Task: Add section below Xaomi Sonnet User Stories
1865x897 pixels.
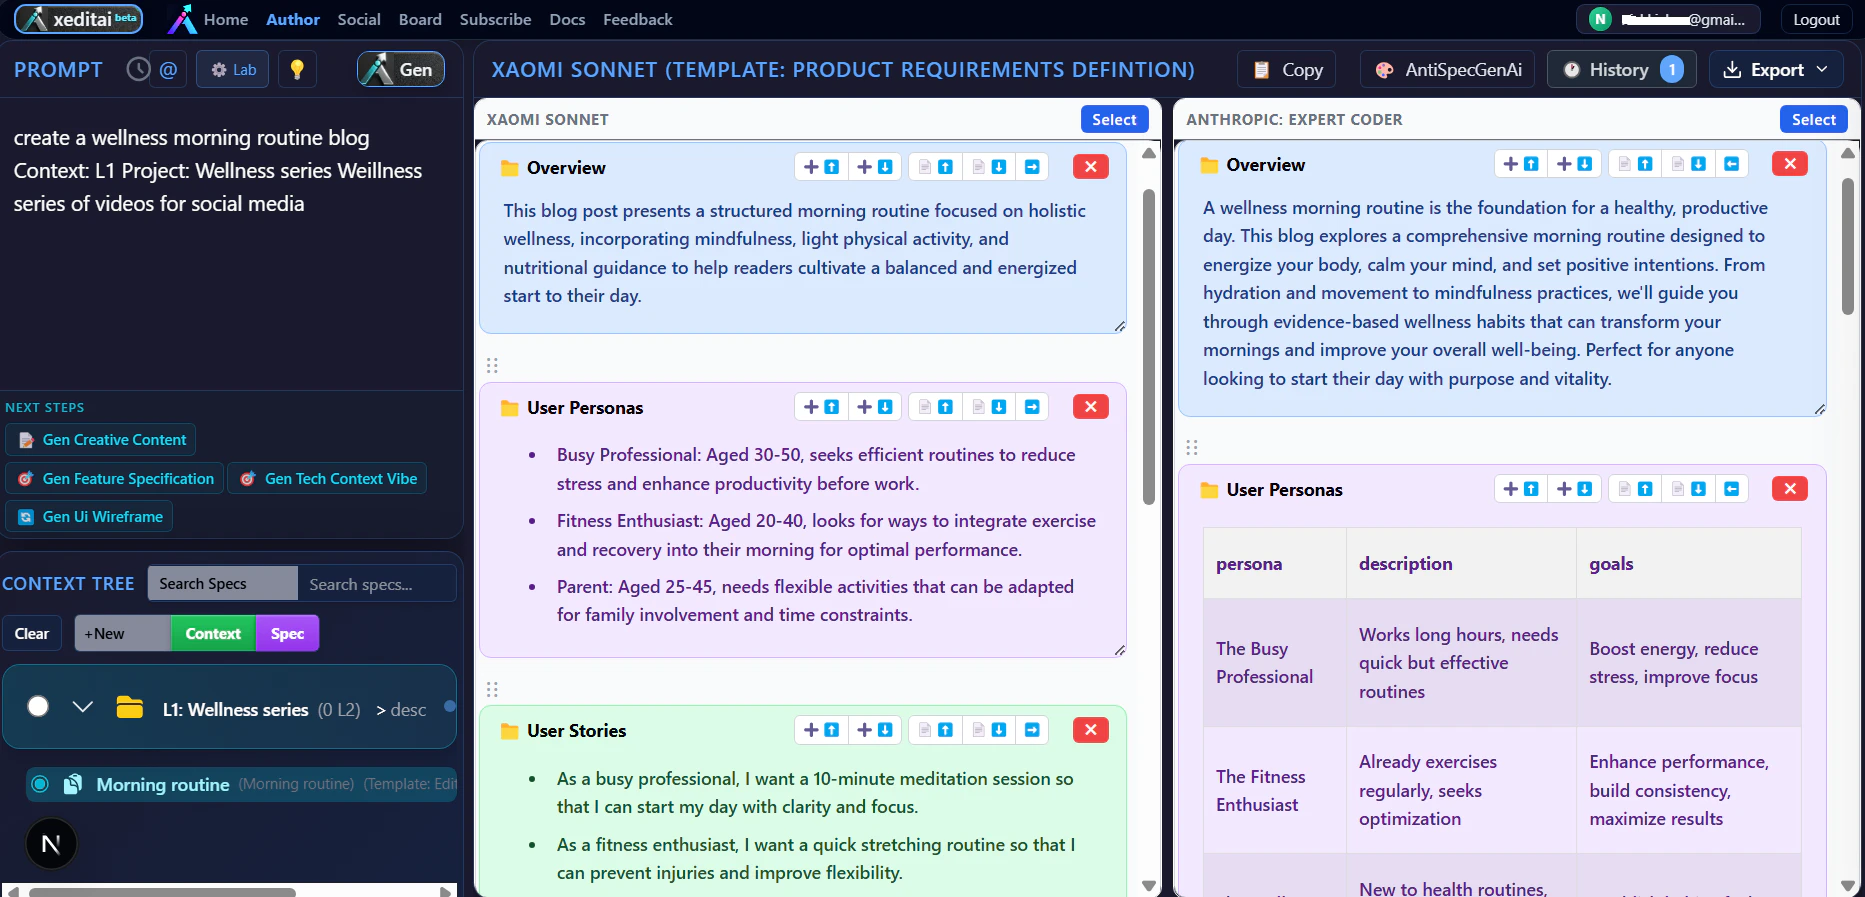Action: tap(874, 730)
